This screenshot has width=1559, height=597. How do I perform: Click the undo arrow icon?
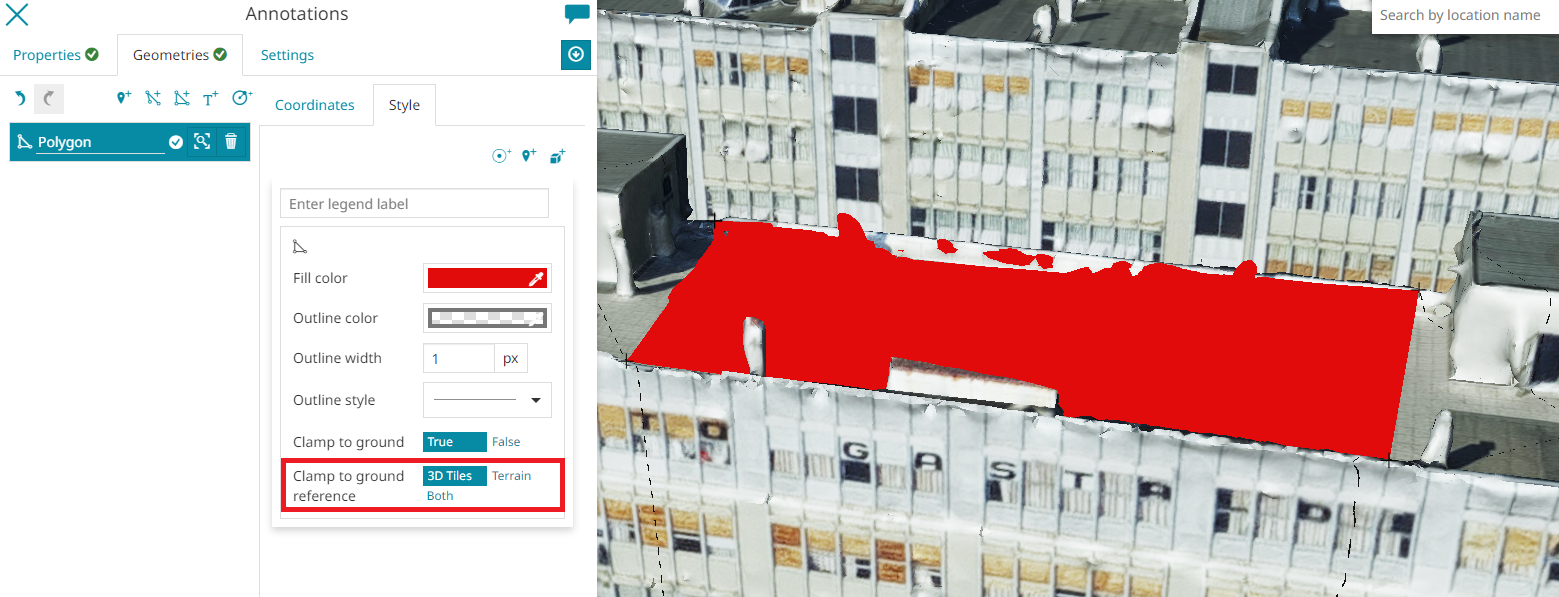click(x=20, y=98)
